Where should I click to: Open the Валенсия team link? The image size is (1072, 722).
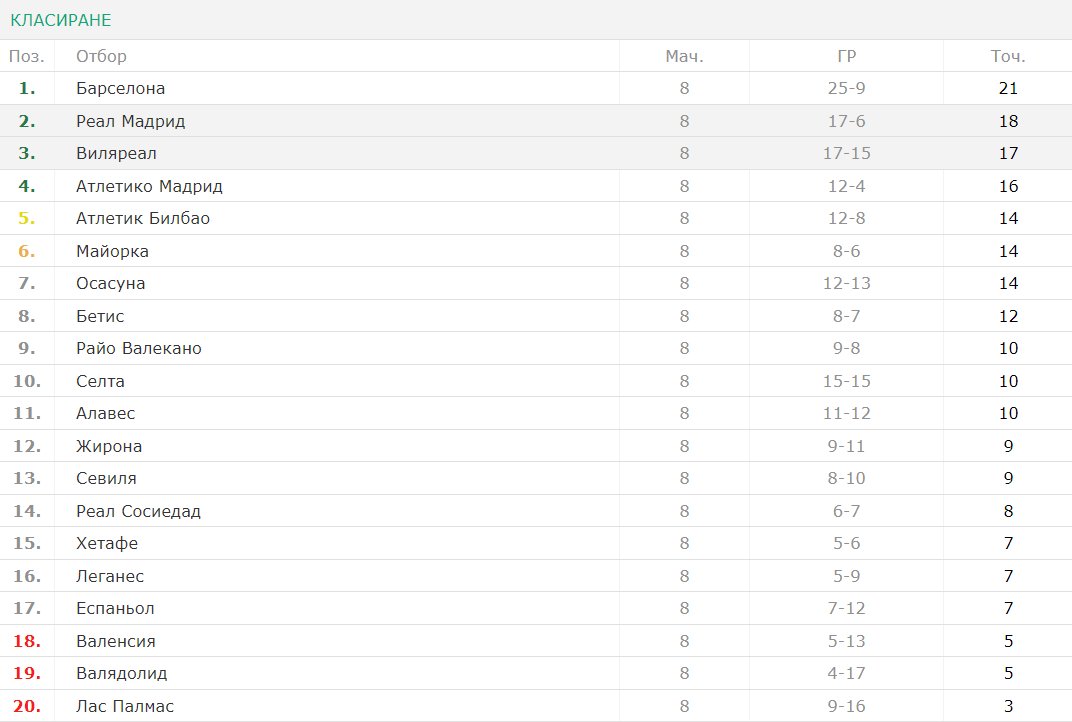click(116, 641)
